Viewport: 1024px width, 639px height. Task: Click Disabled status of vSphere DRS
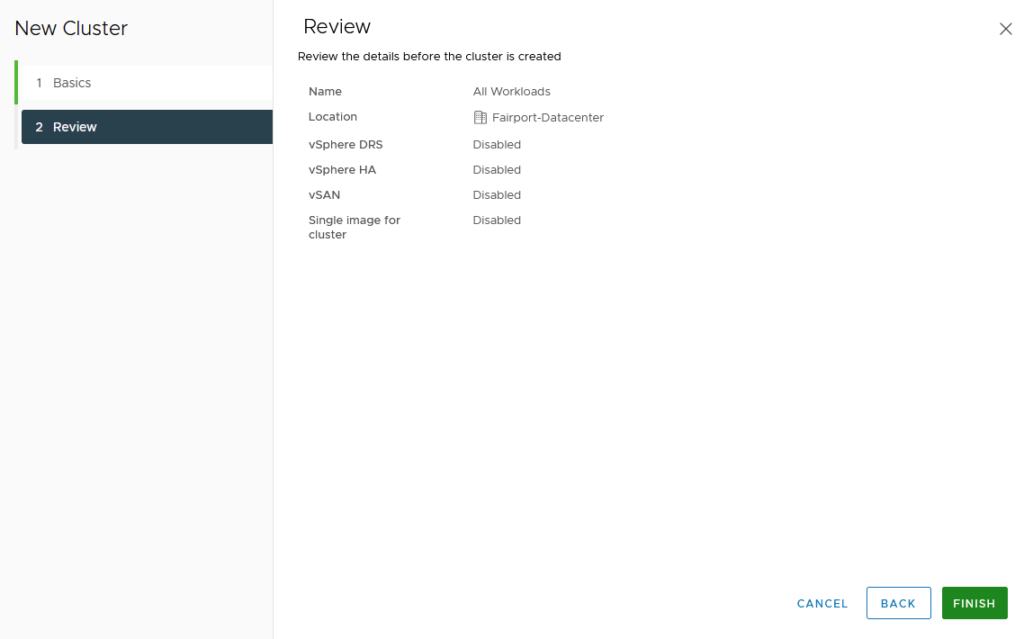pos(497,145)
